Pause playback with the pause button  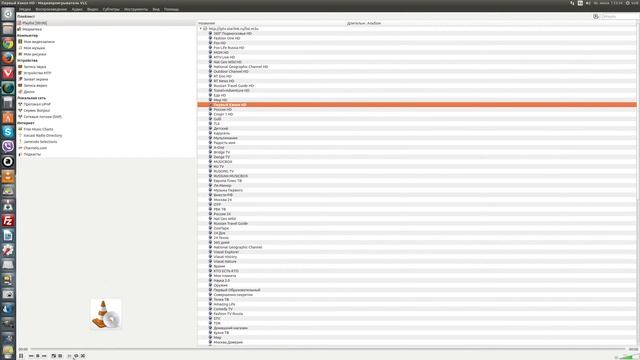pos(21,356)
